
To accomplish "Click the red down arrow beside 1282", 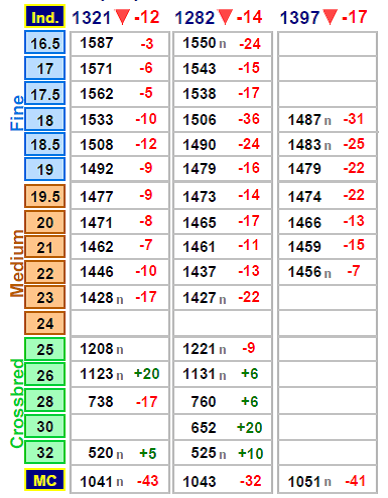I will point(225,17).
